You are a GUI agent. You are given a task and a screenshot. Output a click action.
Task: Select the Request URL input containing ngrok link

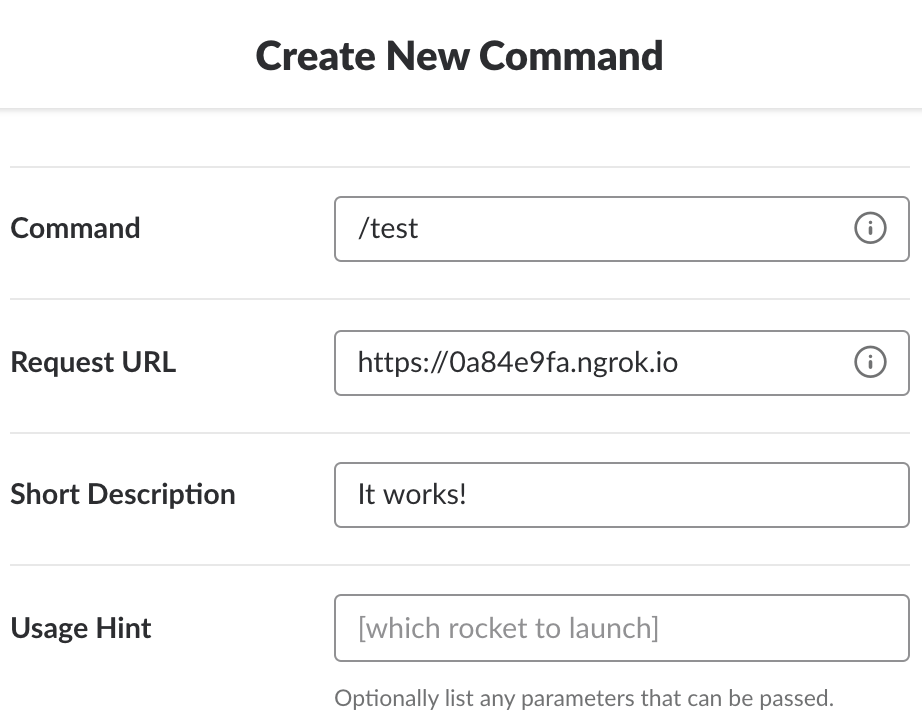[x=600, y=363]
